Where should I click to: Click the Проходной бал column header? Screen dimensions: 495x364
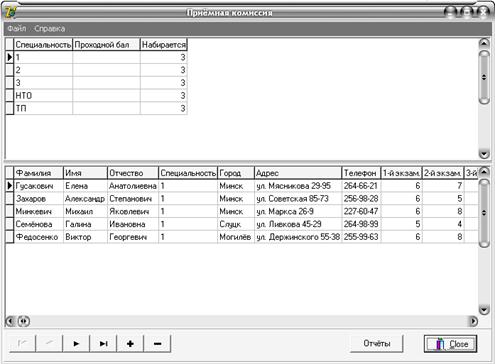[106, 45]
